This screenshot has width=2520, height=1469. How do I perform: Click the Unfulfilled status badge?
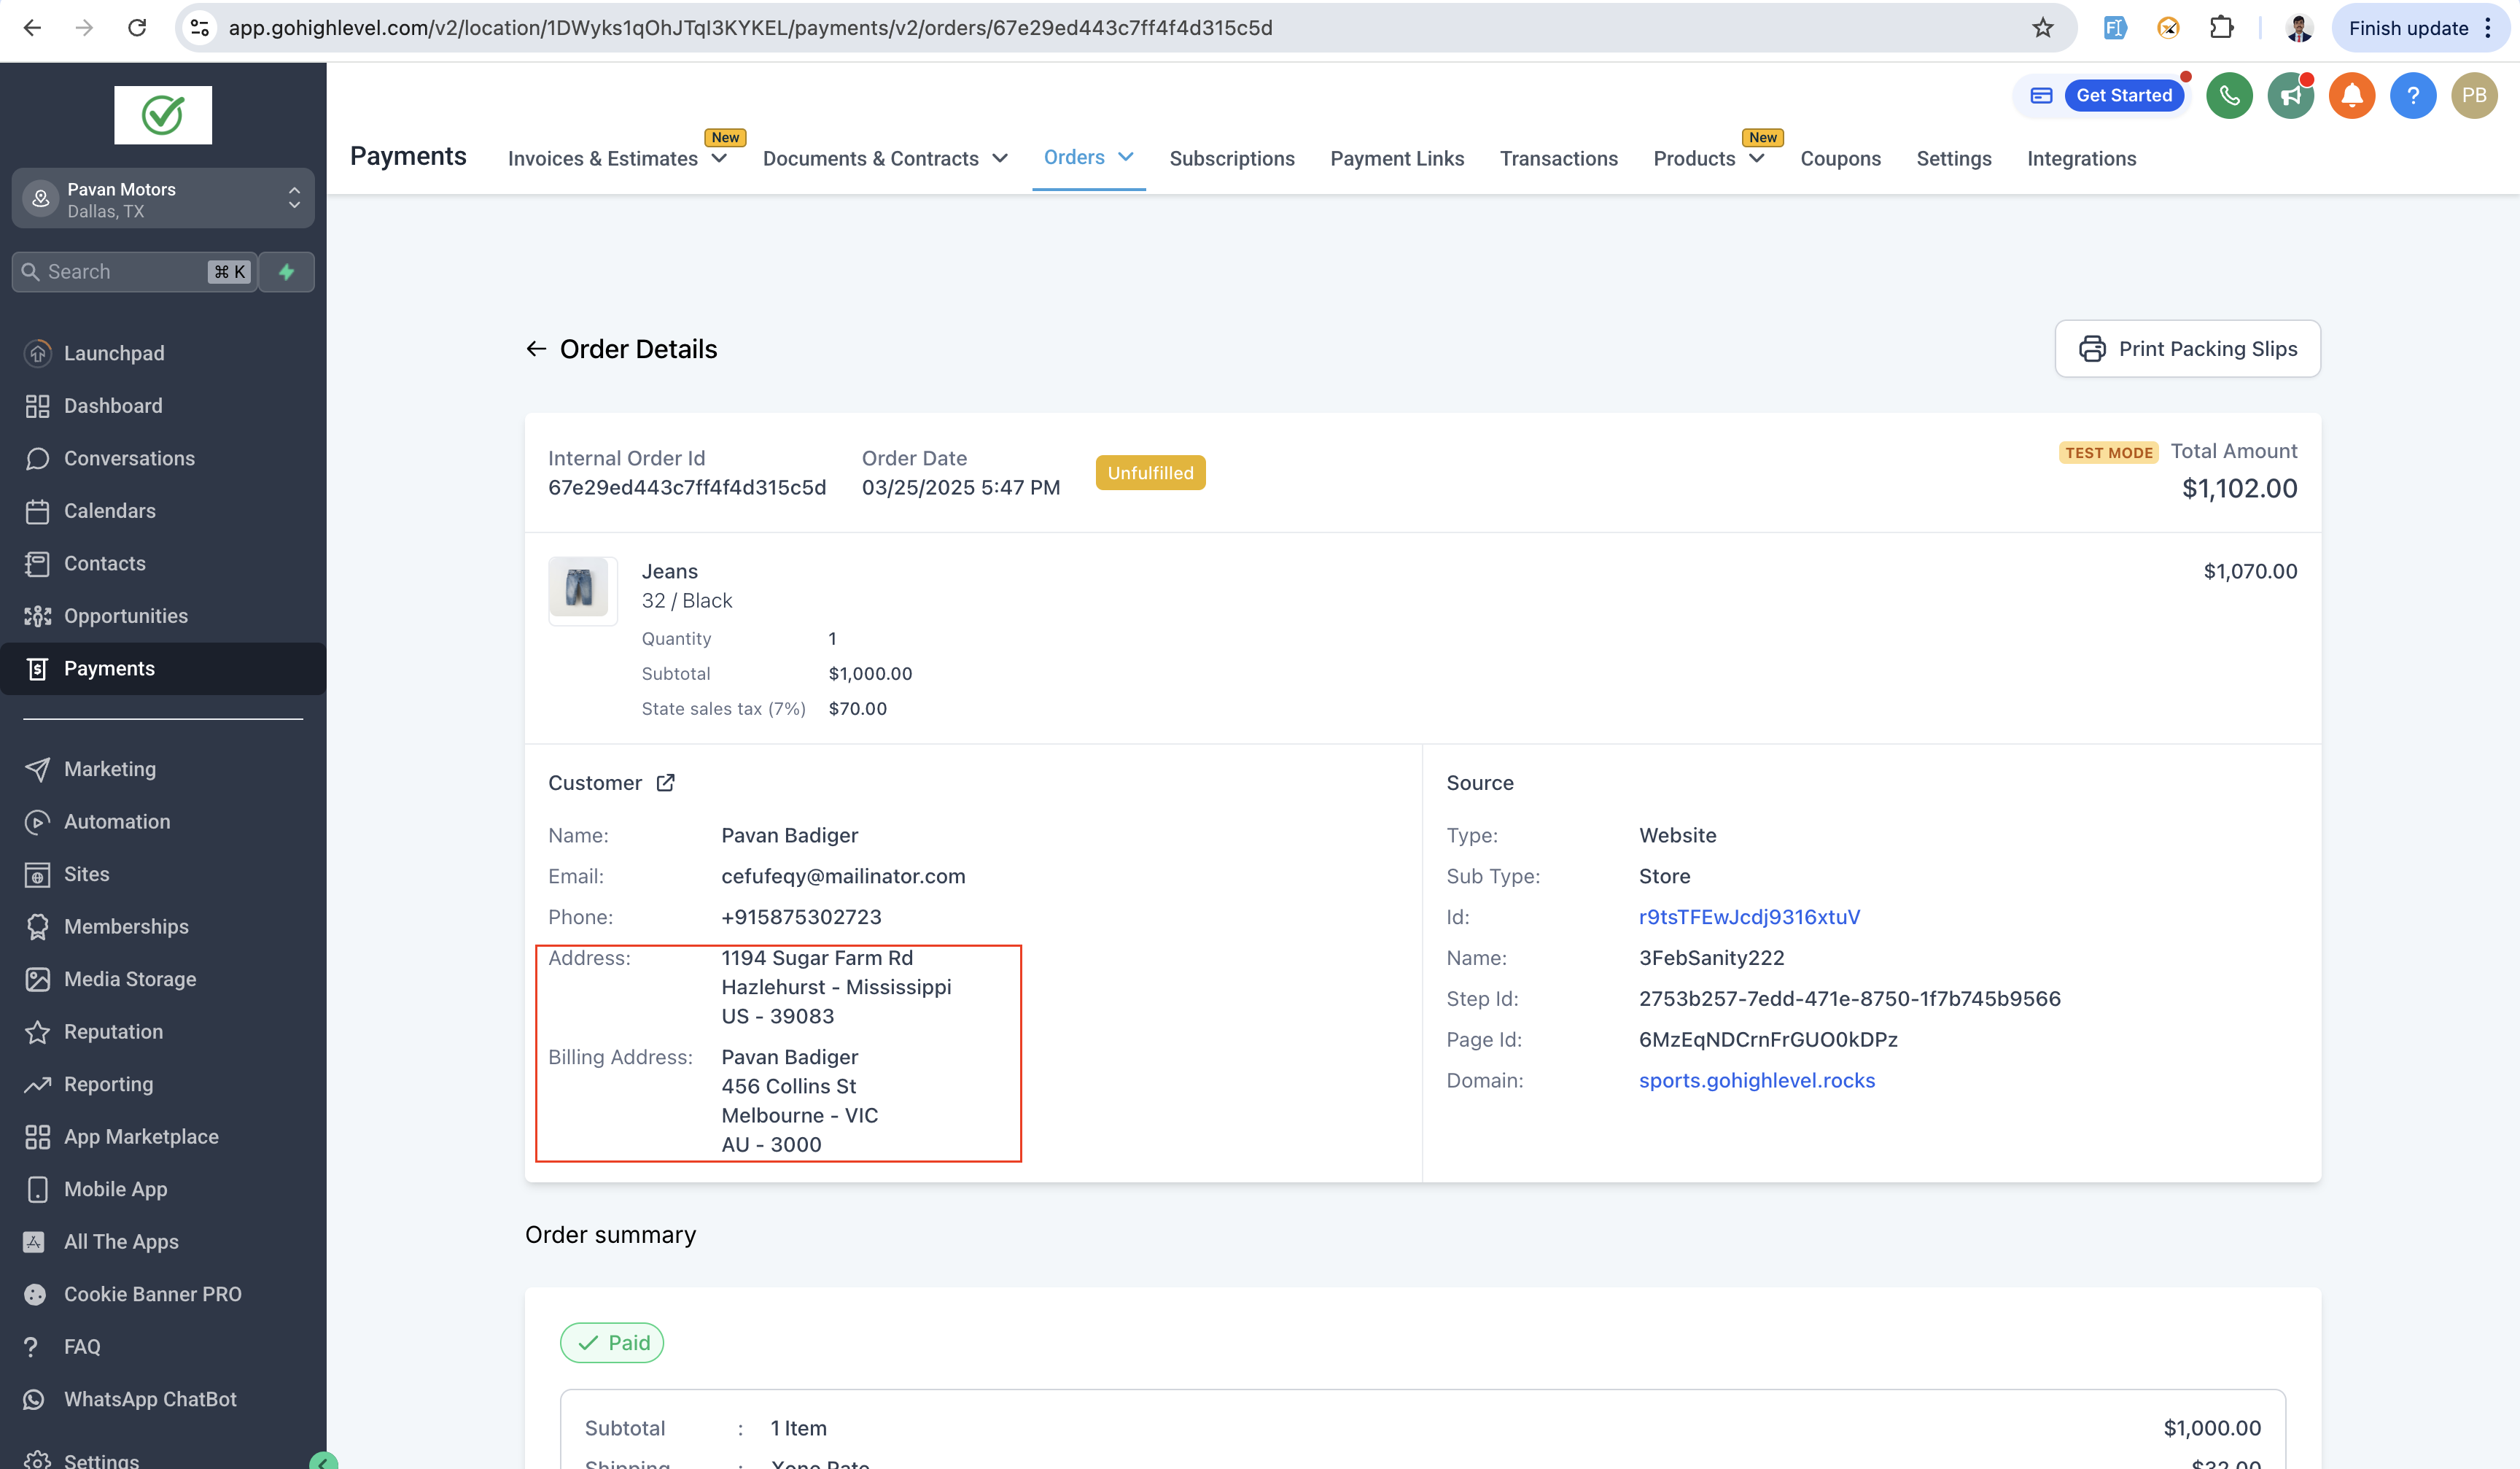[1150, 472]
